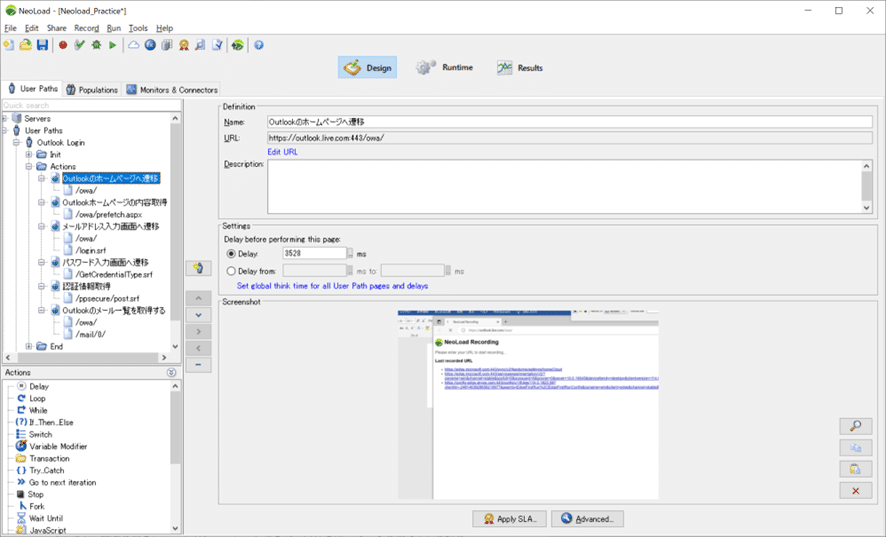Click the horizontal scrollbar of the tree panel
The image size is (886, 537).
click(x=86, y=357)
